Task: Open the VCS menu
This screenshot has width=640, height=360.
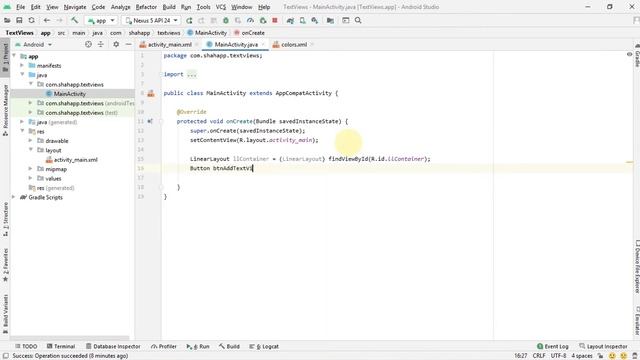Action: click(x=220, y=7)
